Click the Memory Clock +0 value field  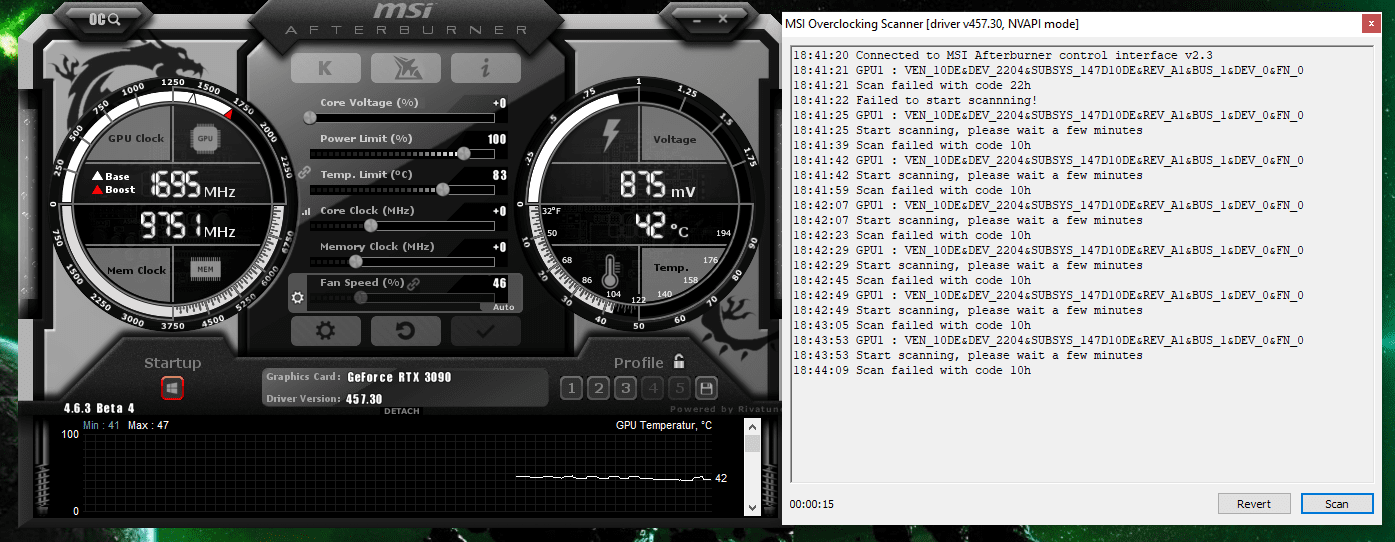tap(499, 247)
